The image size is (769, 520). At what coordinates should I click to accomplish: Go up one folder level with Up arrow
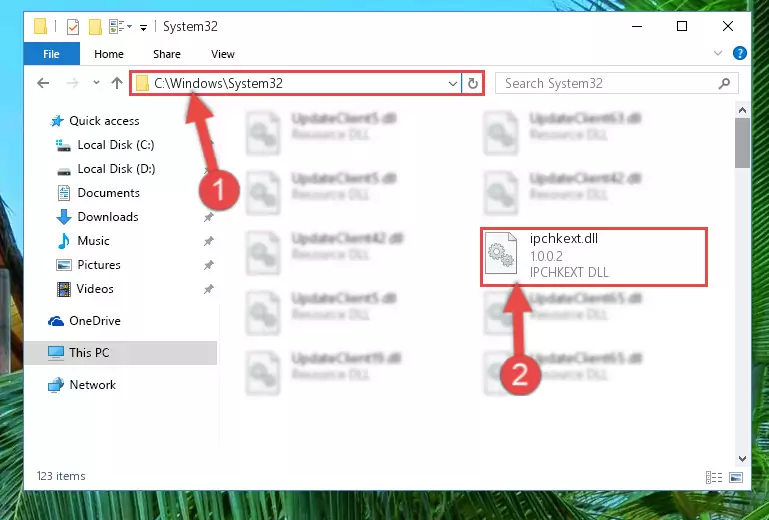(117, 83)
